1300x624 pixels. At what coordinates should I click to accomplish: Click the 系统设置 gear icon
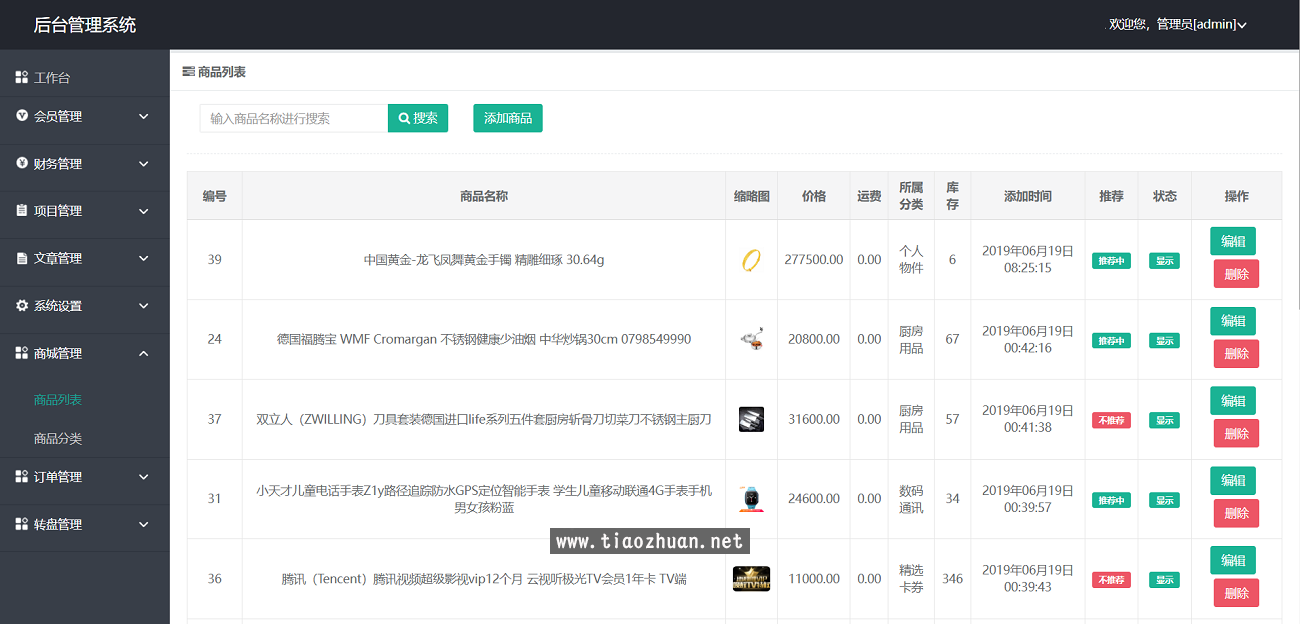[x=22, y=306]
